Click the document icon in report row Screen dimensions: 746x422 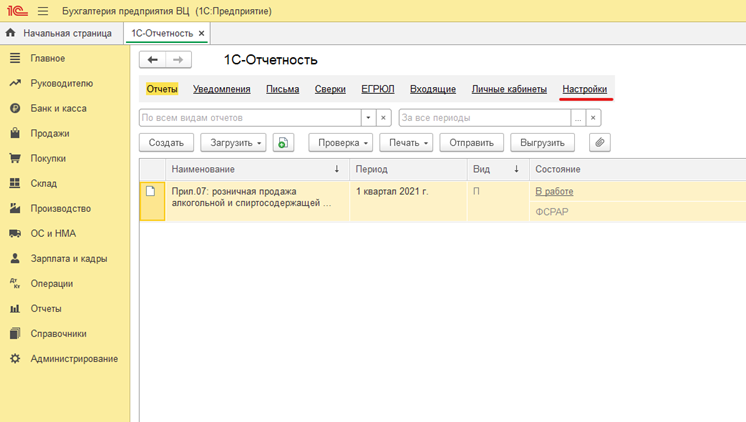tap(151, 191)
